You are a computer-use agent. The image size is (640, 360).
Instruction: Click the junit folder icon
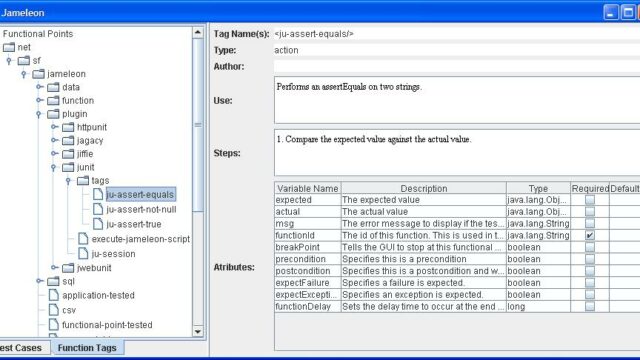68,167
